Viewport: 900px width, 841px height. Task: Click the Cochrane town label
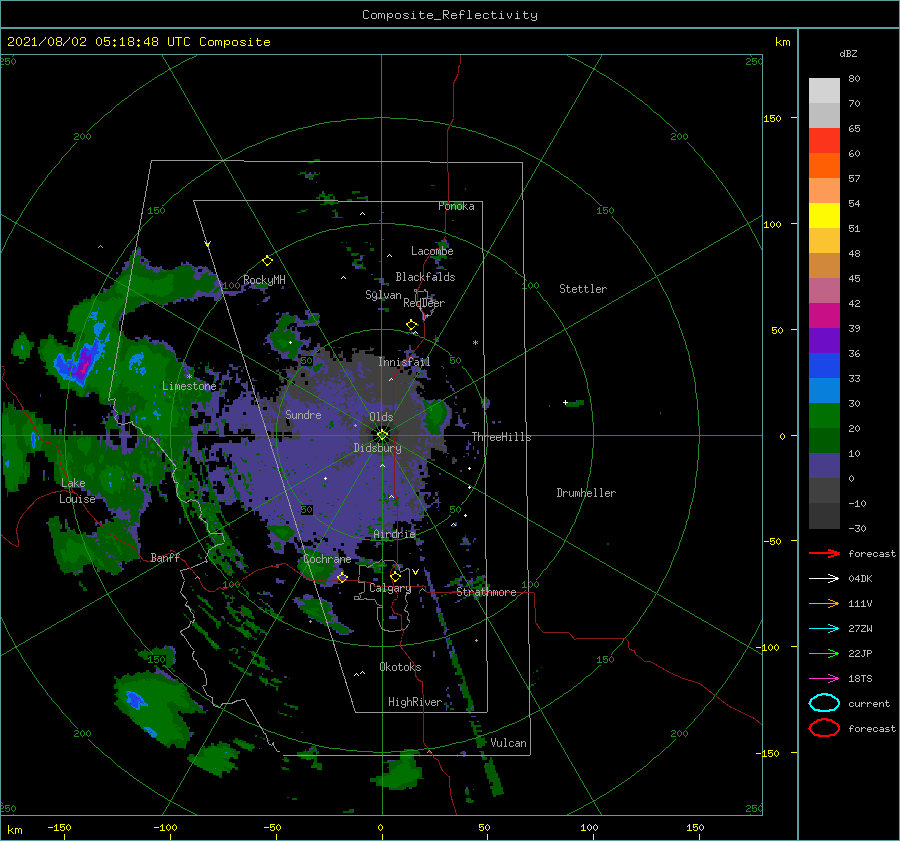coord(327,559)
